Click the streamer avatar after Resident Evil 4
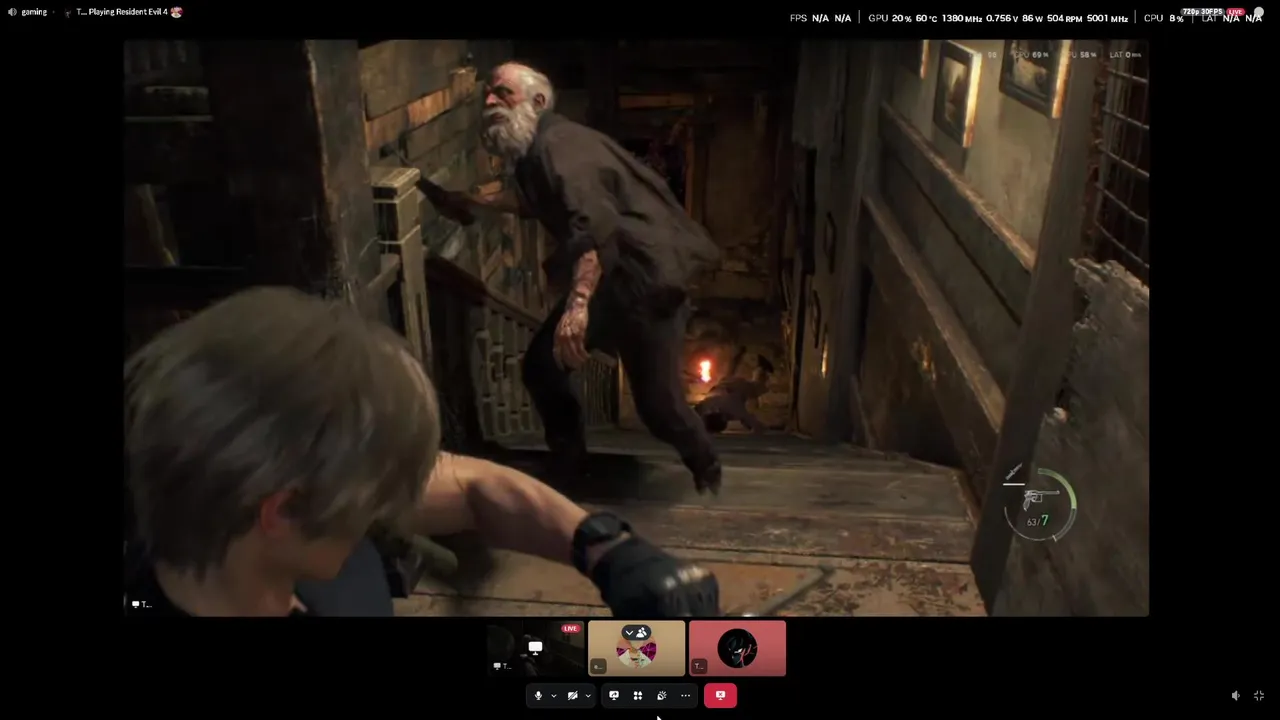This screenshot has height=720, width=1280. (x=177, y=12)
